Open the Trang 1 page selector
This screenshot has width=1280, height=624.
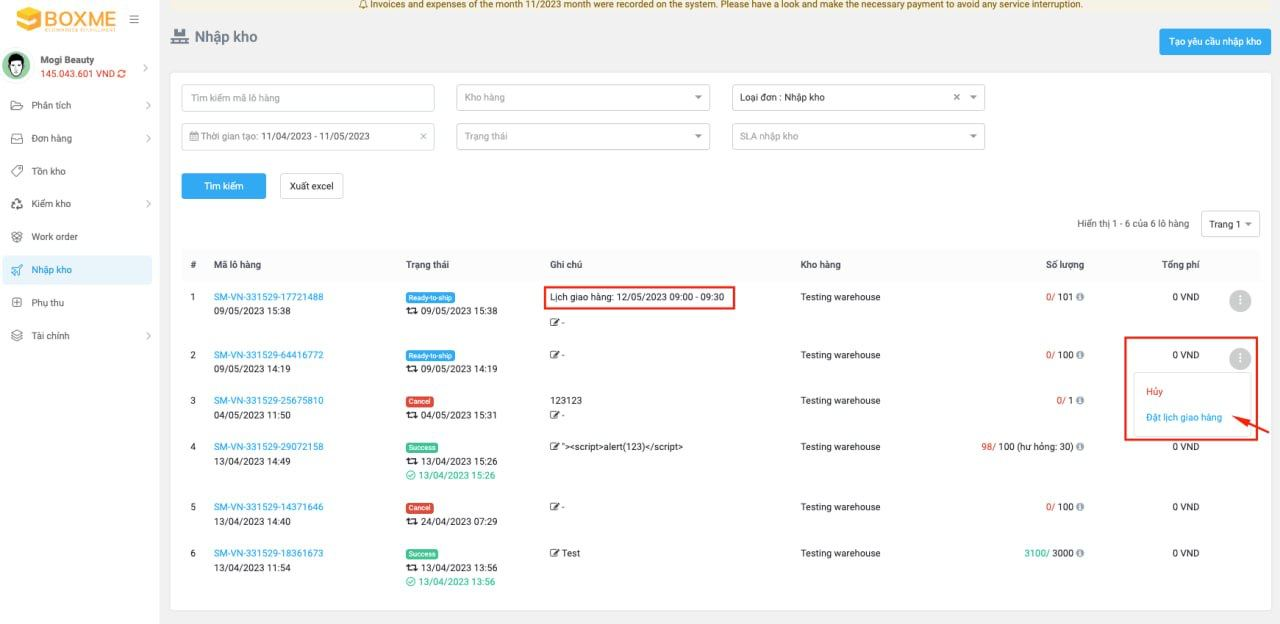click(x=1230, y=224)
